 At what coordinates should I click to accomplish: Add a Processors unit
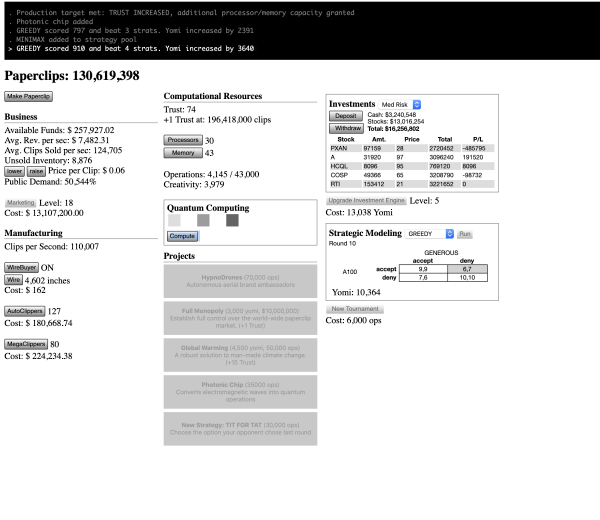(182, 140)
